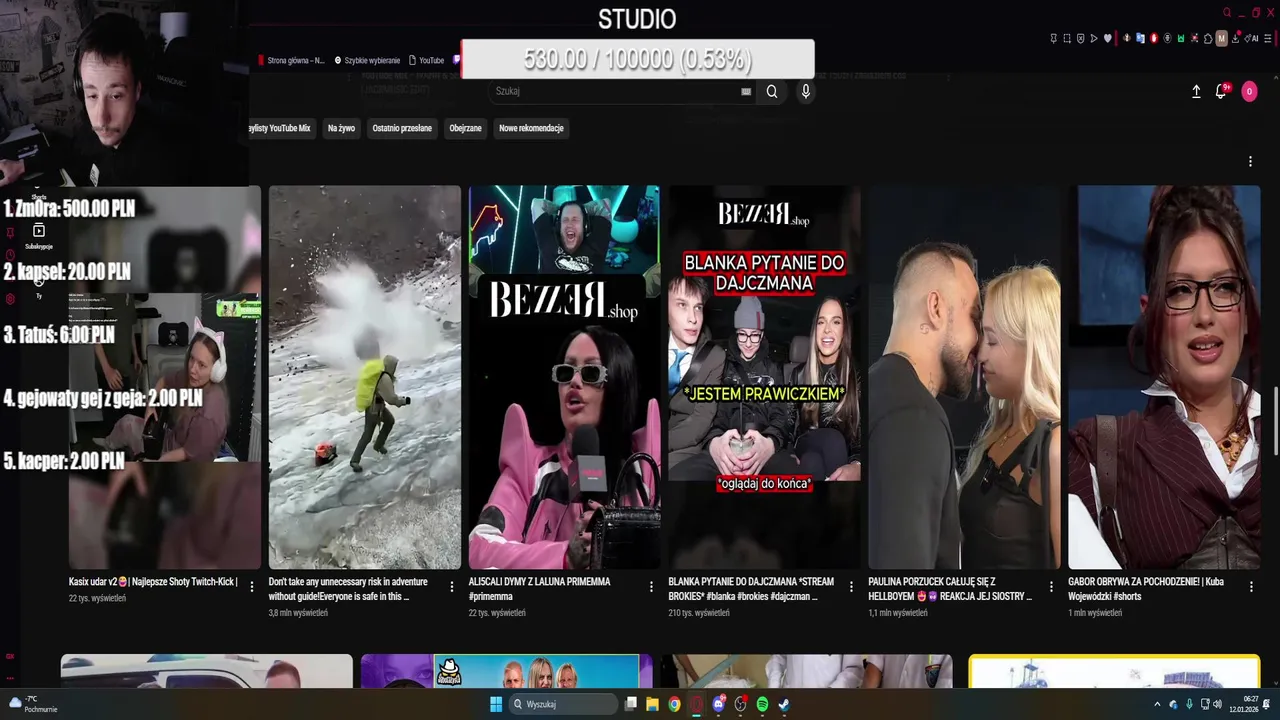Open the pink account avatar menu

point(1249,91)
